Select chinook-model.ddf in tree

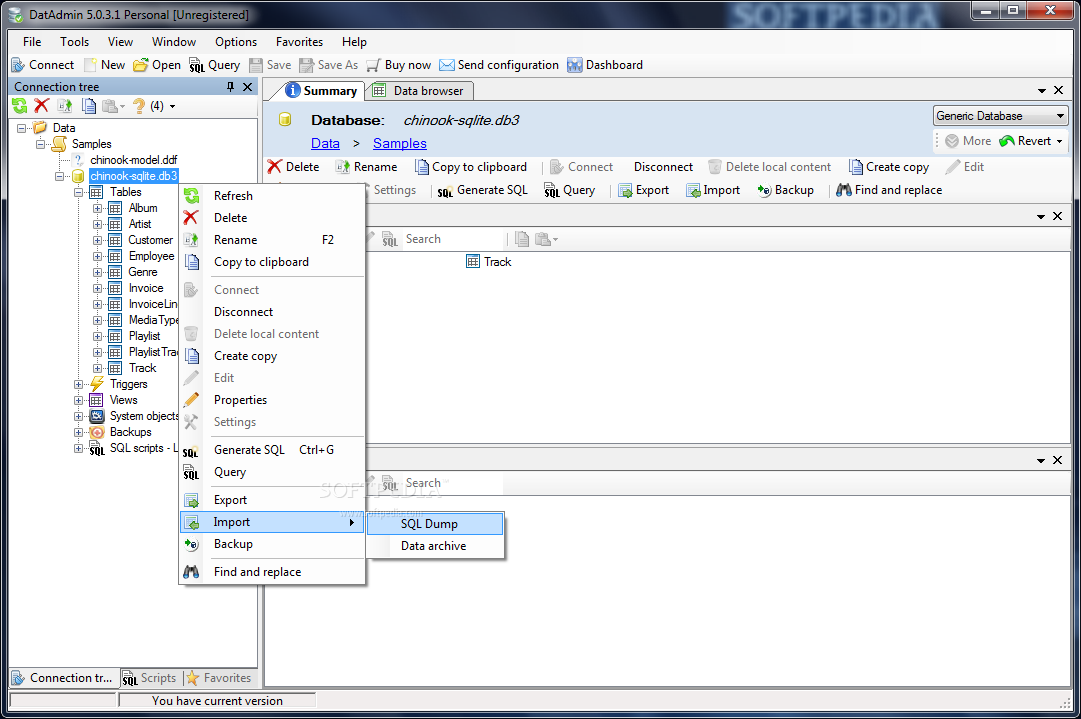[x=134, y=160]
